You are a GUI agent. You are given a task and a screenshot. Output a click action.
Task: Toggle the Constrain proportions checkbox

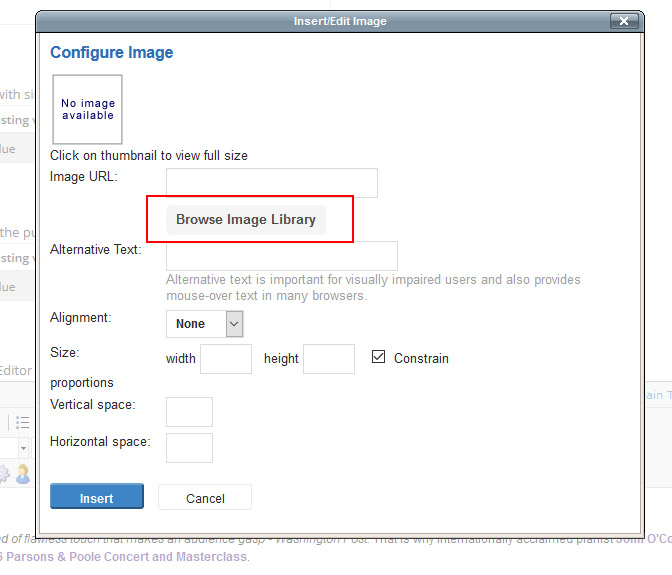378,357
